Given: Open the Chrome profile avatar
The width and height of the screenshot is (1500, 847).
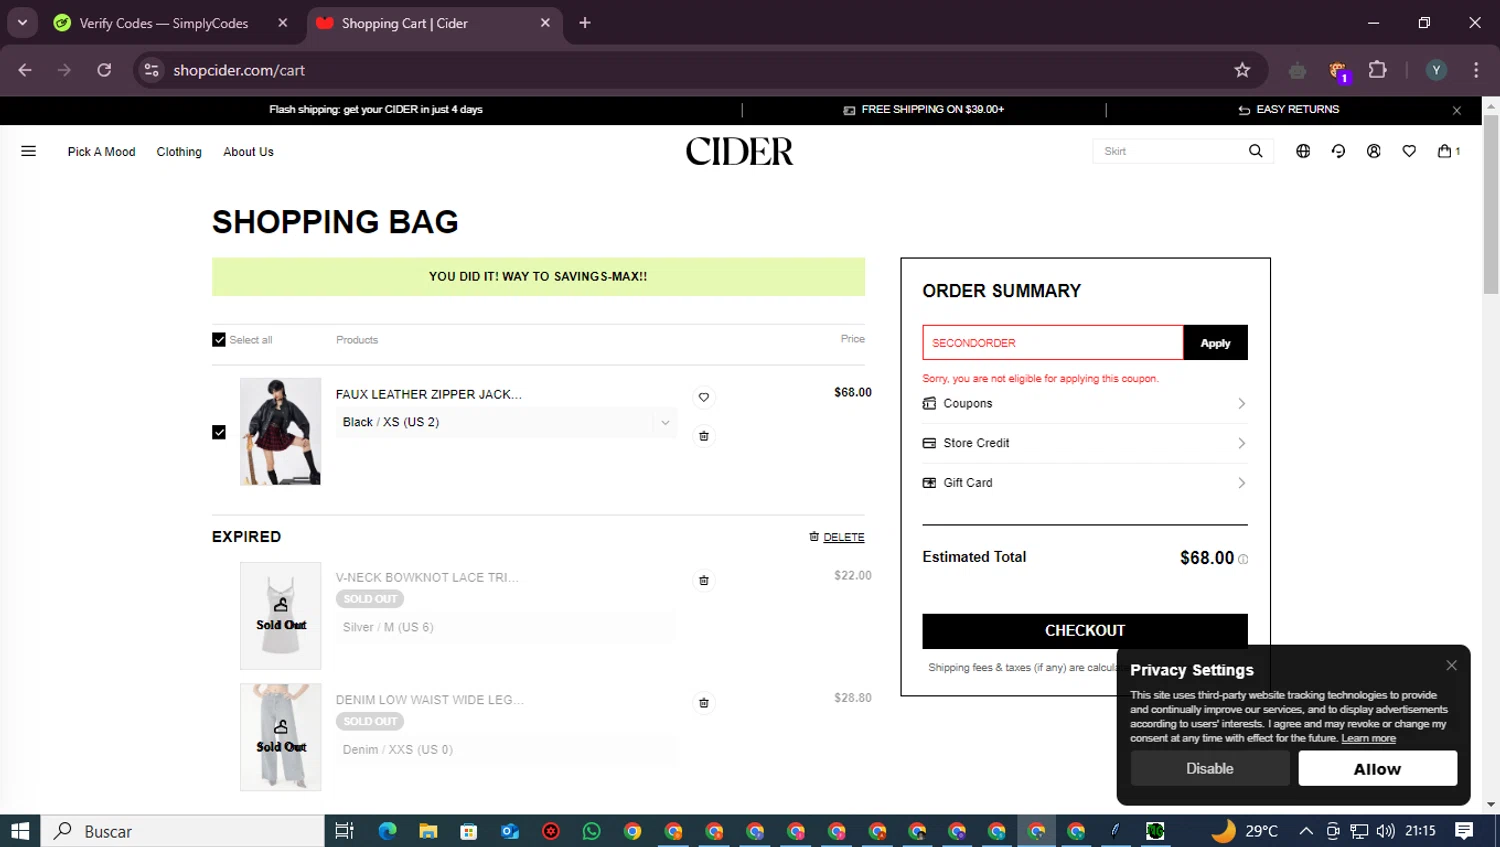Looking at the screenshot, I should 1436,70.
